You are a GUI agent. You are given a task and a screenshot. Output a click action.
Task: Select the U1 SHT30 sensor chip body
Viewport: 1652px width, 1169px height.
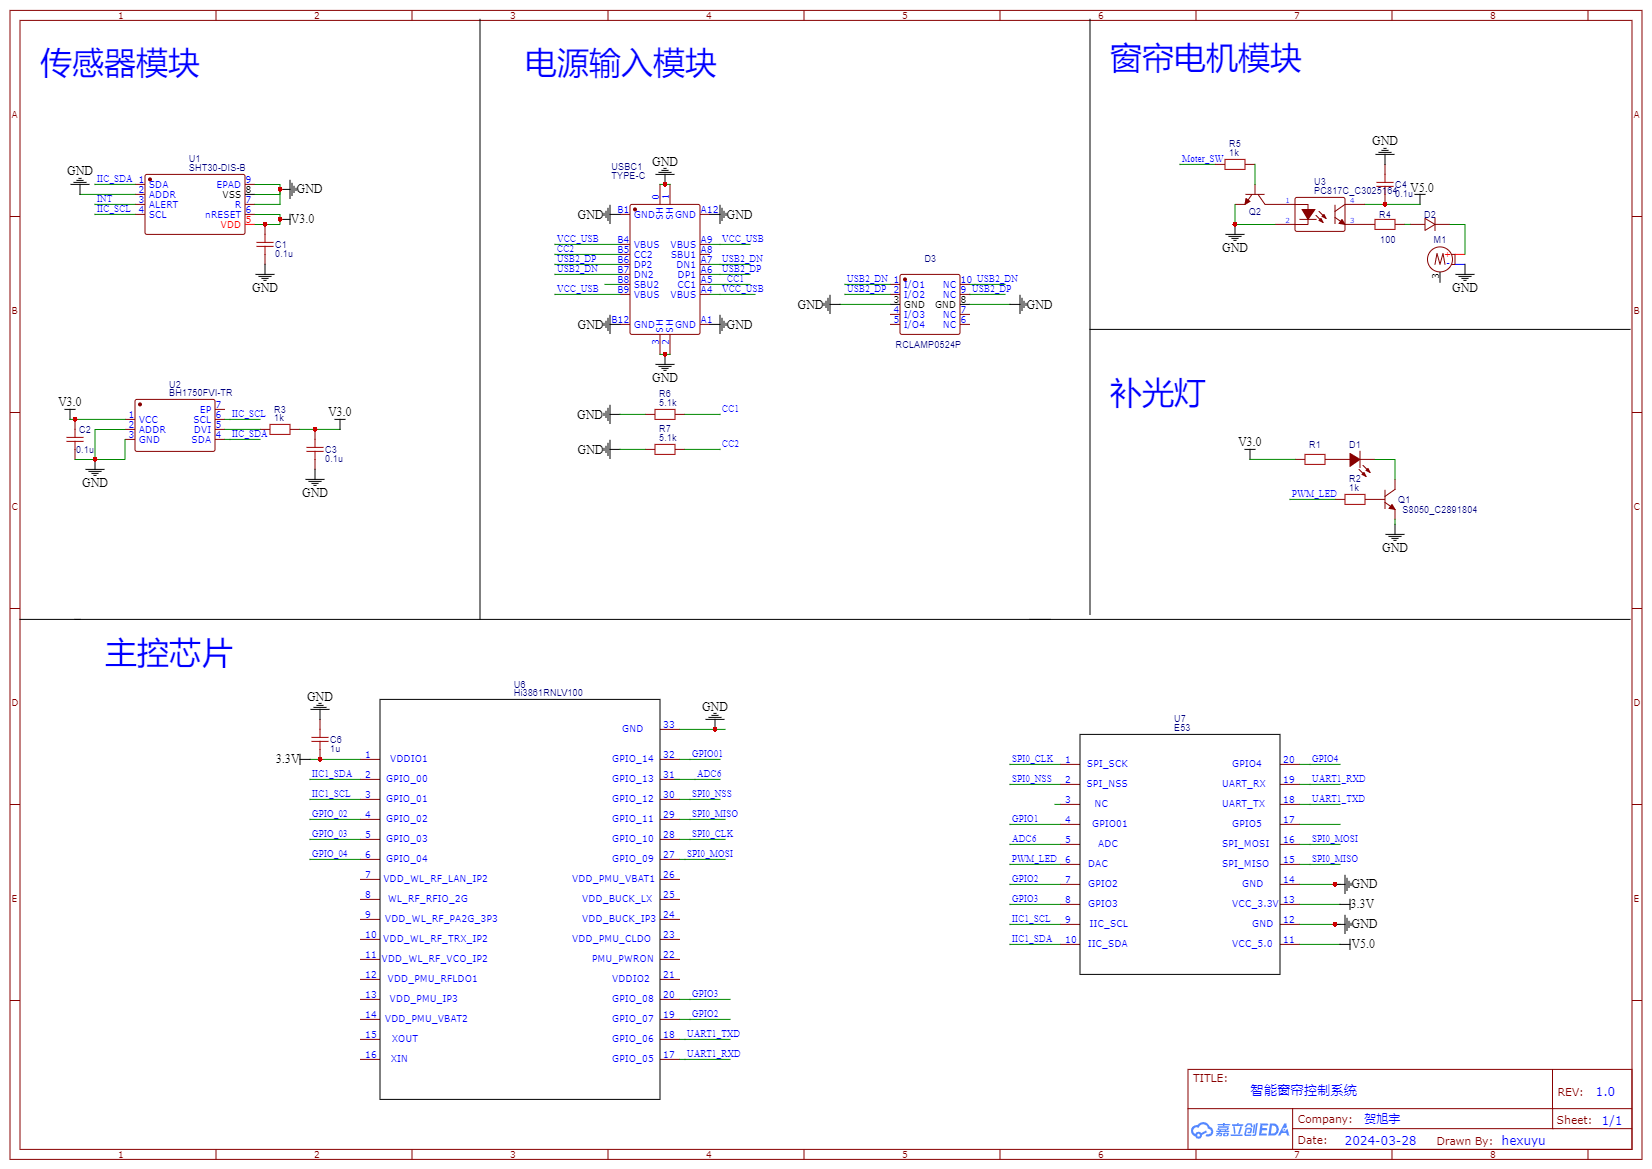pyautogui.click(x=195, y=204)
